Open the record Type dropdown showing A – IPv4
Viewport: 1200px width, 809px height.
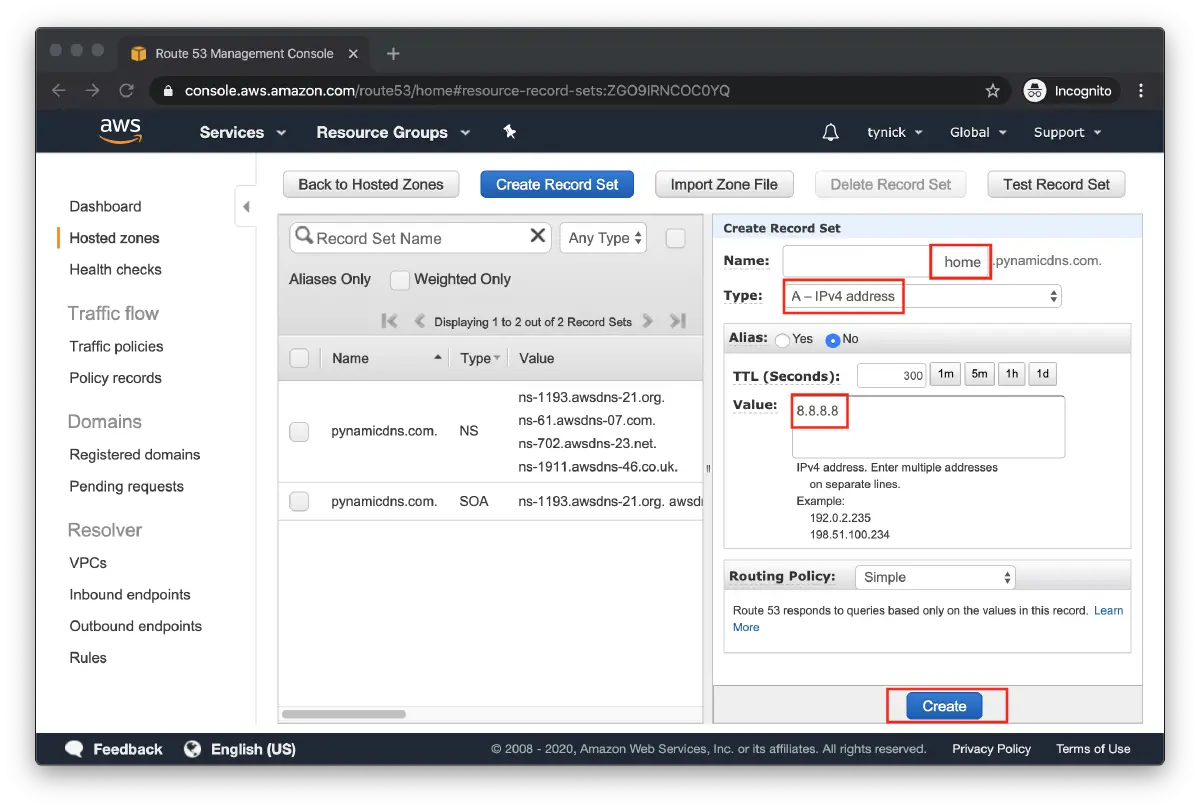coord(921,295)
